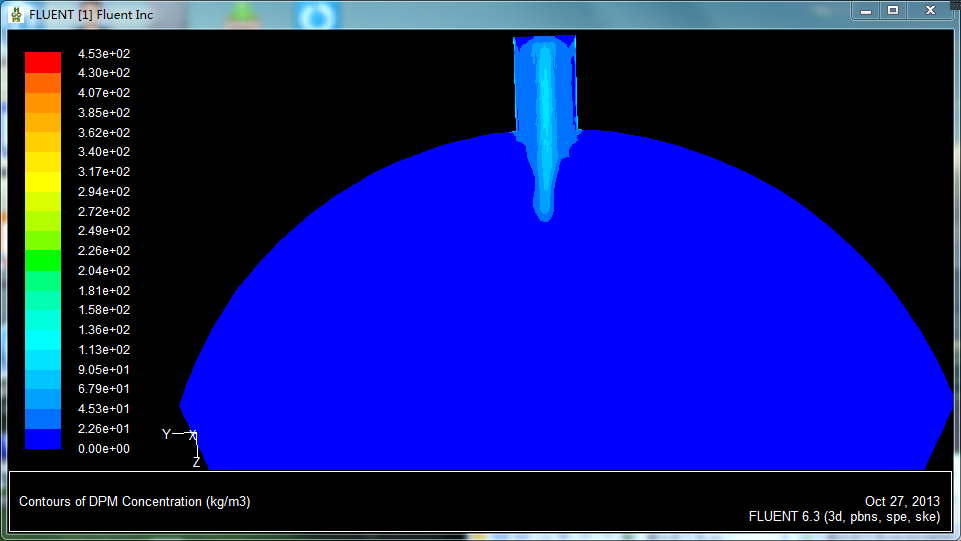This screenshot has width=961, height=541.
Task: Click the 1.13e+02 legend value
Action: 104,350
